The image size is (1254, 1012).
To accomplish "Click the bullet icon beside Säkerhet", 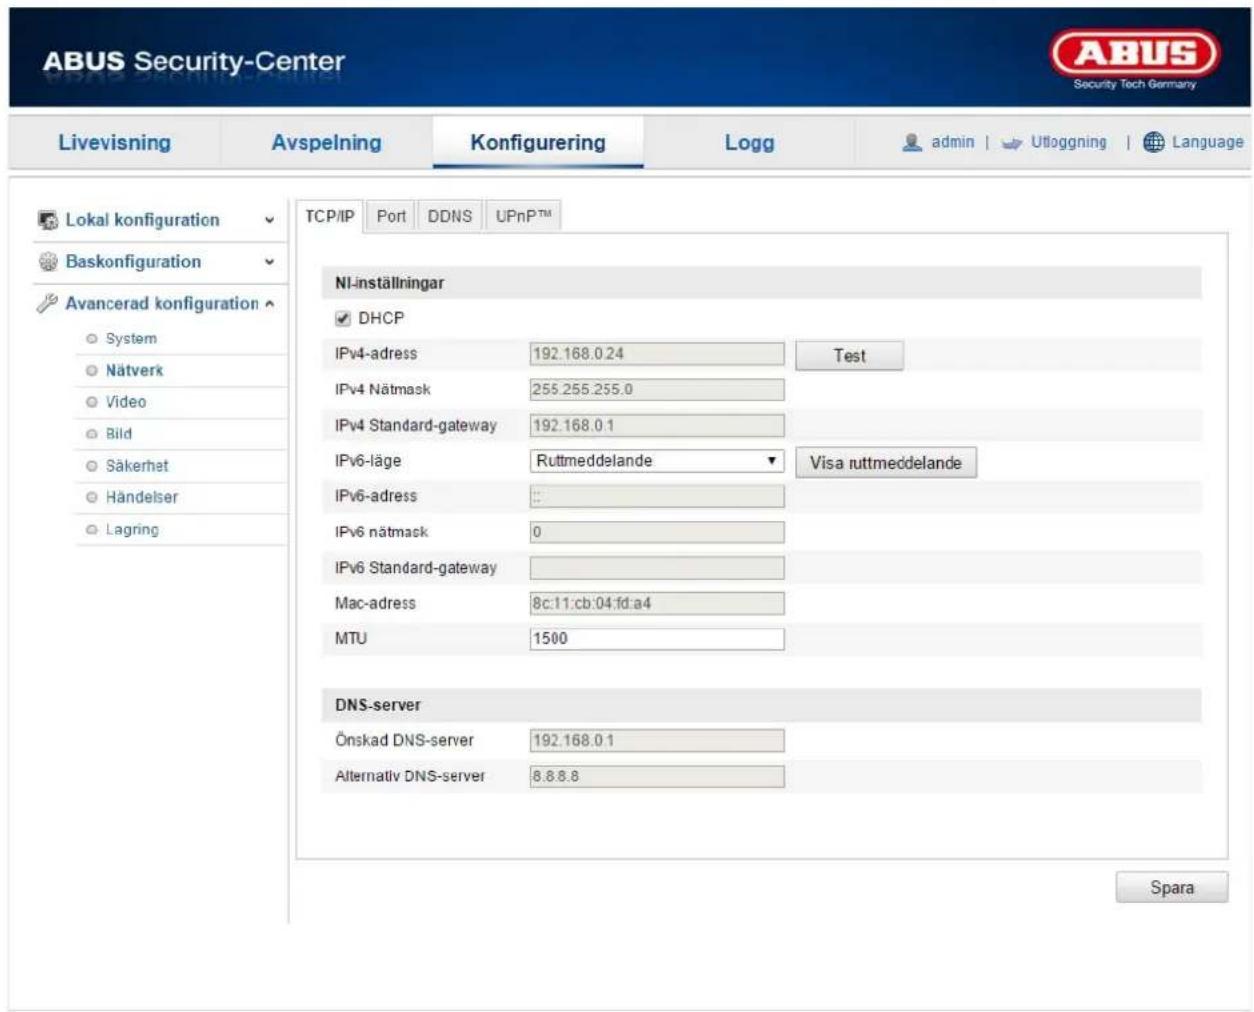I will tap(92, 466).
